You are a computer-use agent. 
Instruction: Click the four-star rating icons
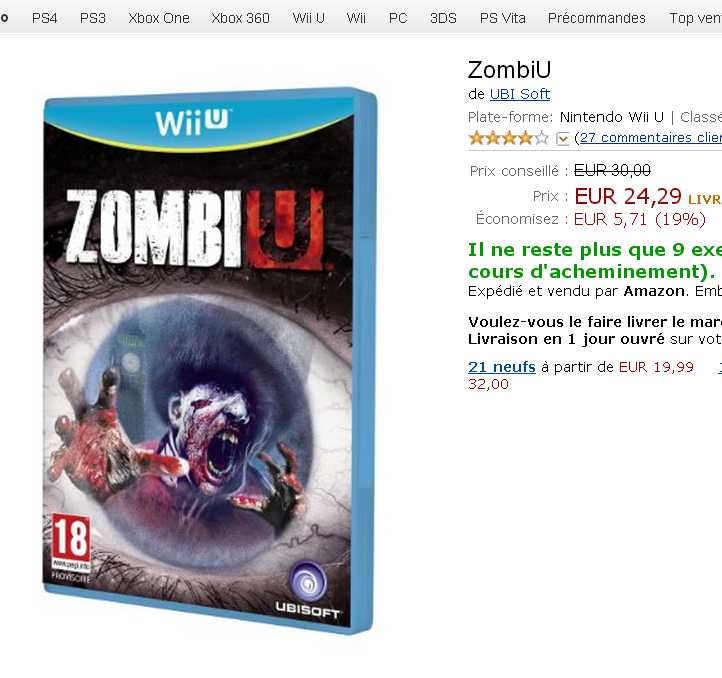[x=508, y=138]
